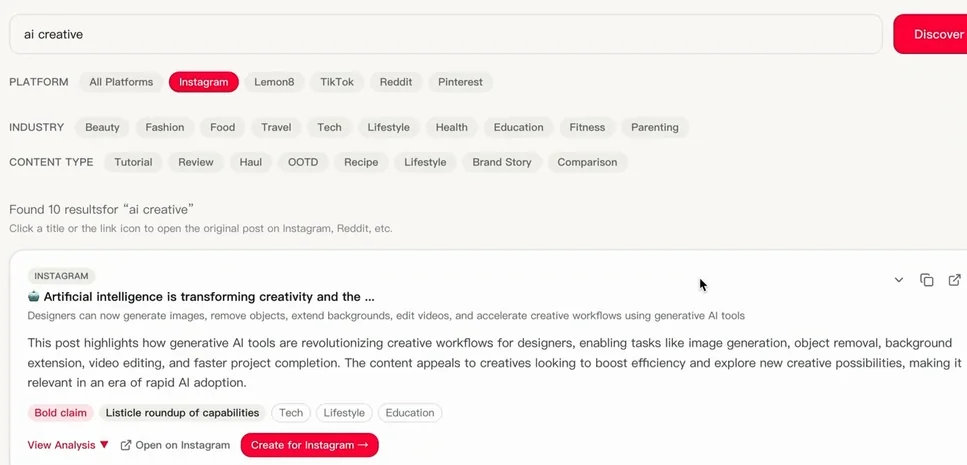Choose the Pinterest platform chip
The height and width of the screenshot is (465, 967).
(460, 82)
